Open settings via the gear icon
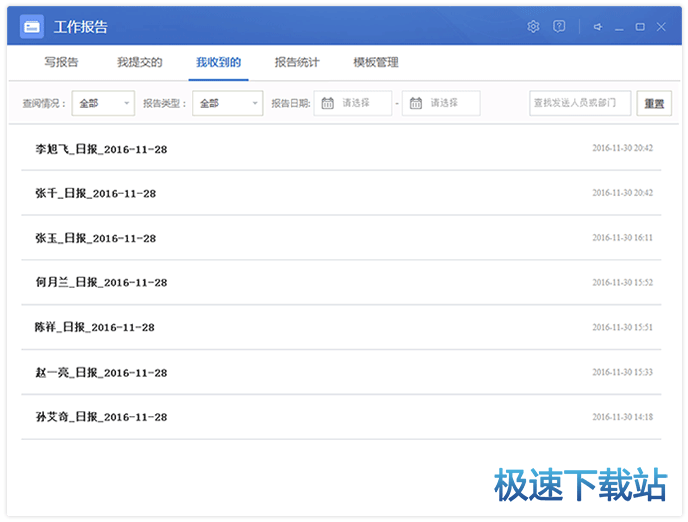 pyautogui.click(x=533, y=27)
